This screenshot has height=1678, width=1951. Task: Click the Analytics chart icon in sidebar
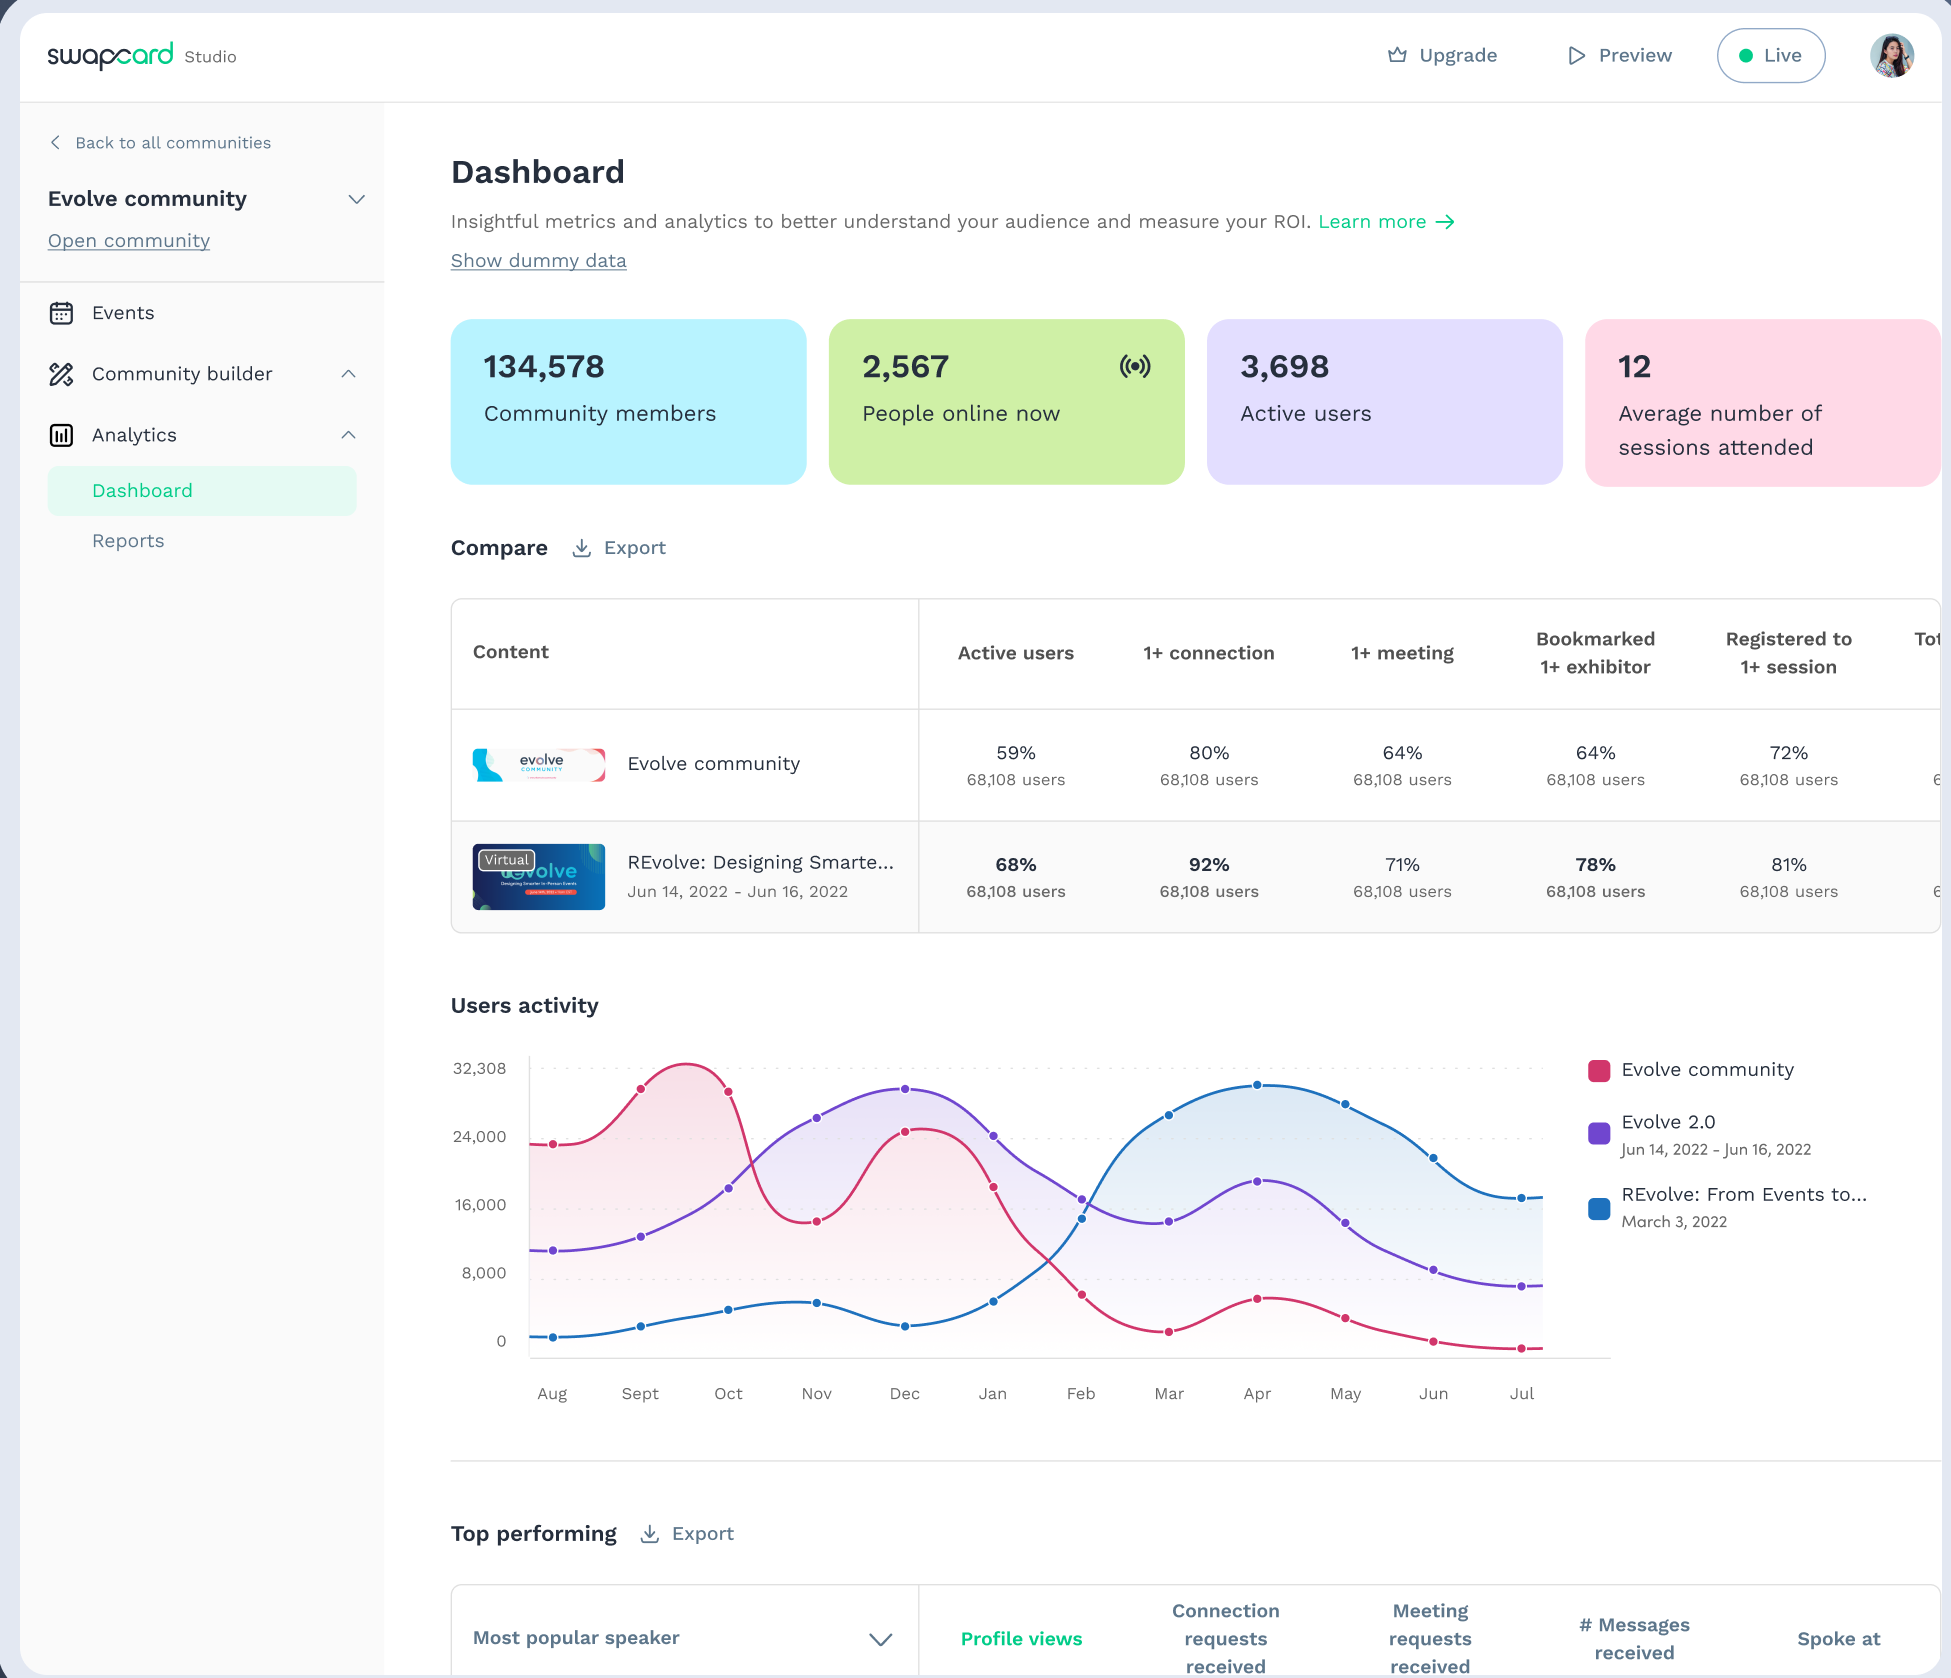[61, 435]
